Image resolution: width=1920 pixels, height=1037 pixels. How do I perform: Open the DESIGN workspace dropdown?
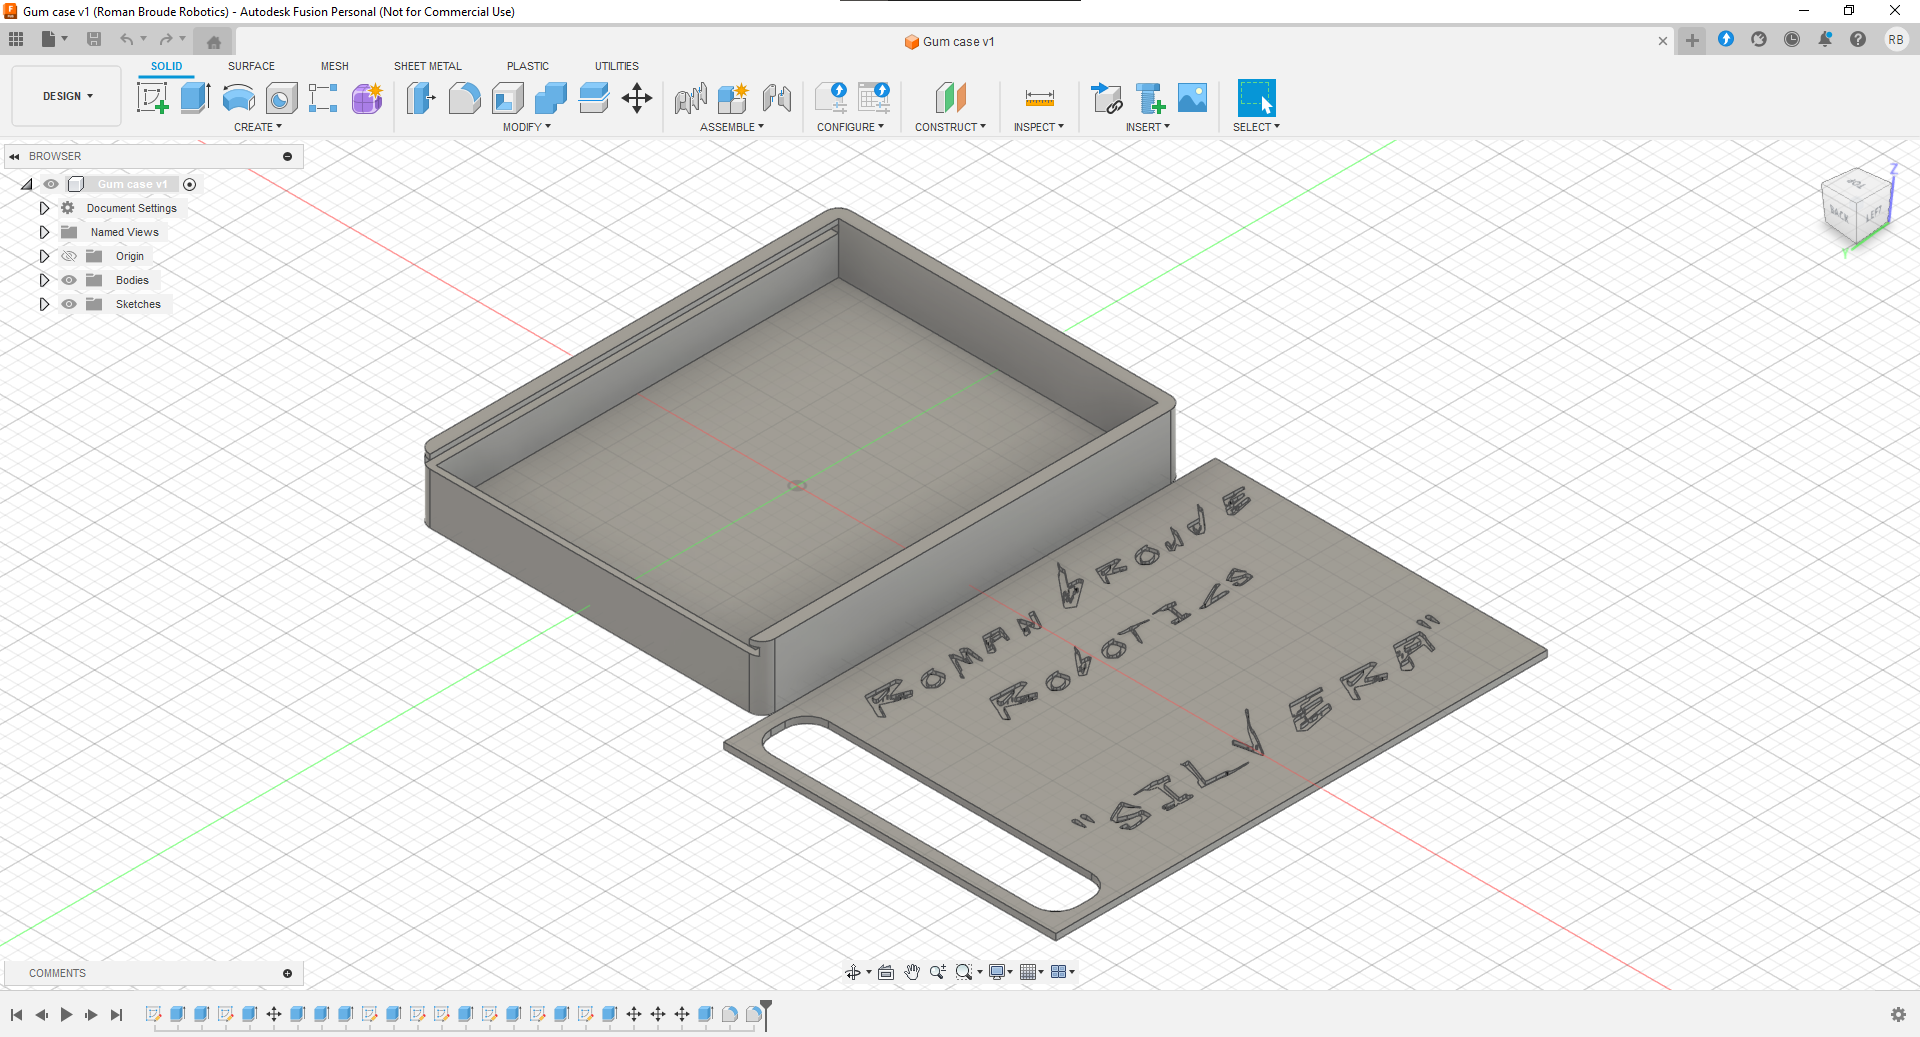coord(67,96)
